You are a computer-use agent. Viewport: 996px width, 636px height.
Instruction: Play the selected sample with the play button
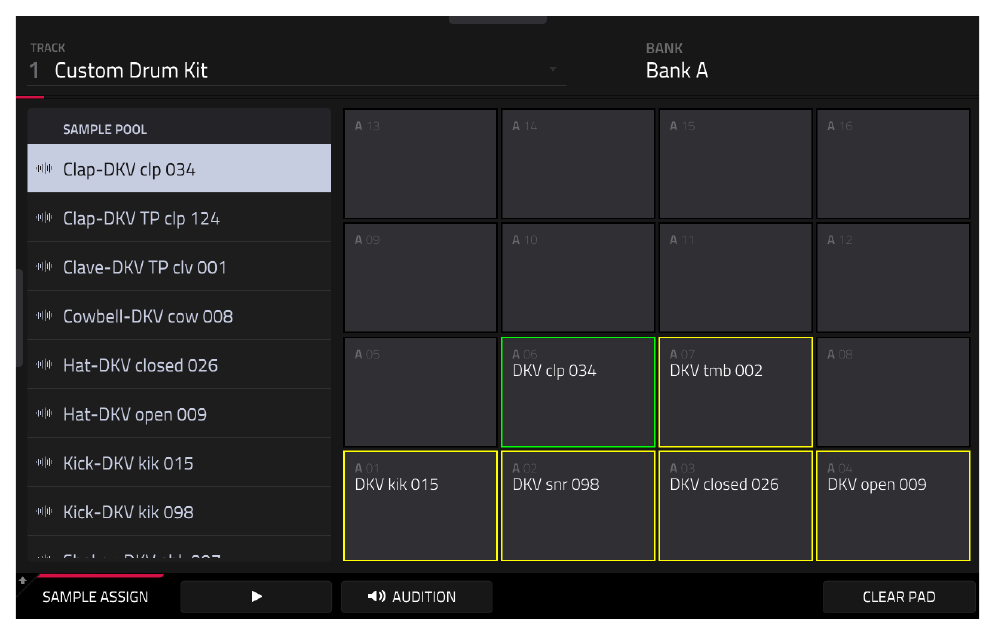256,597
